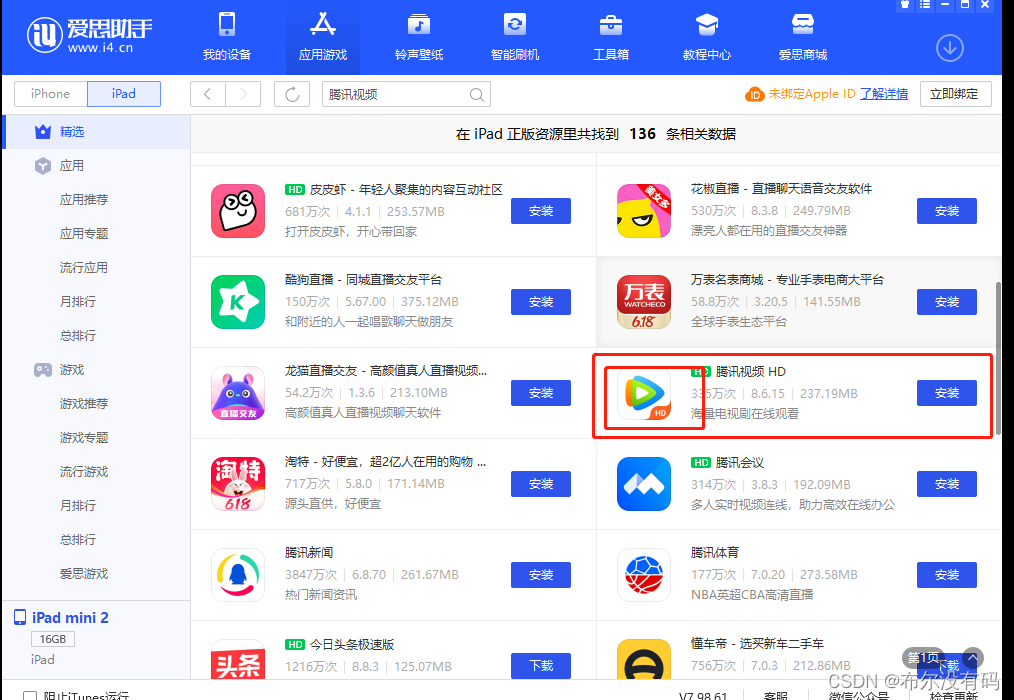Switch to 应用游戏 apps section
This screenshot has height=700, width=1014.
(323, 36)
